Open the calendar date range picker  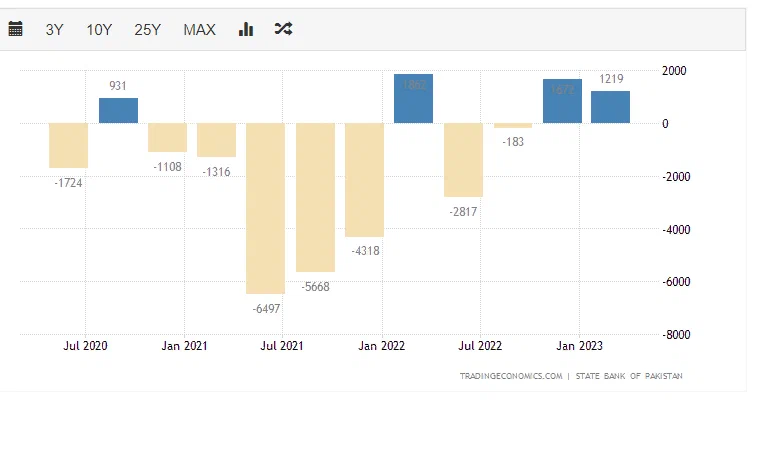tap(15, 29)
